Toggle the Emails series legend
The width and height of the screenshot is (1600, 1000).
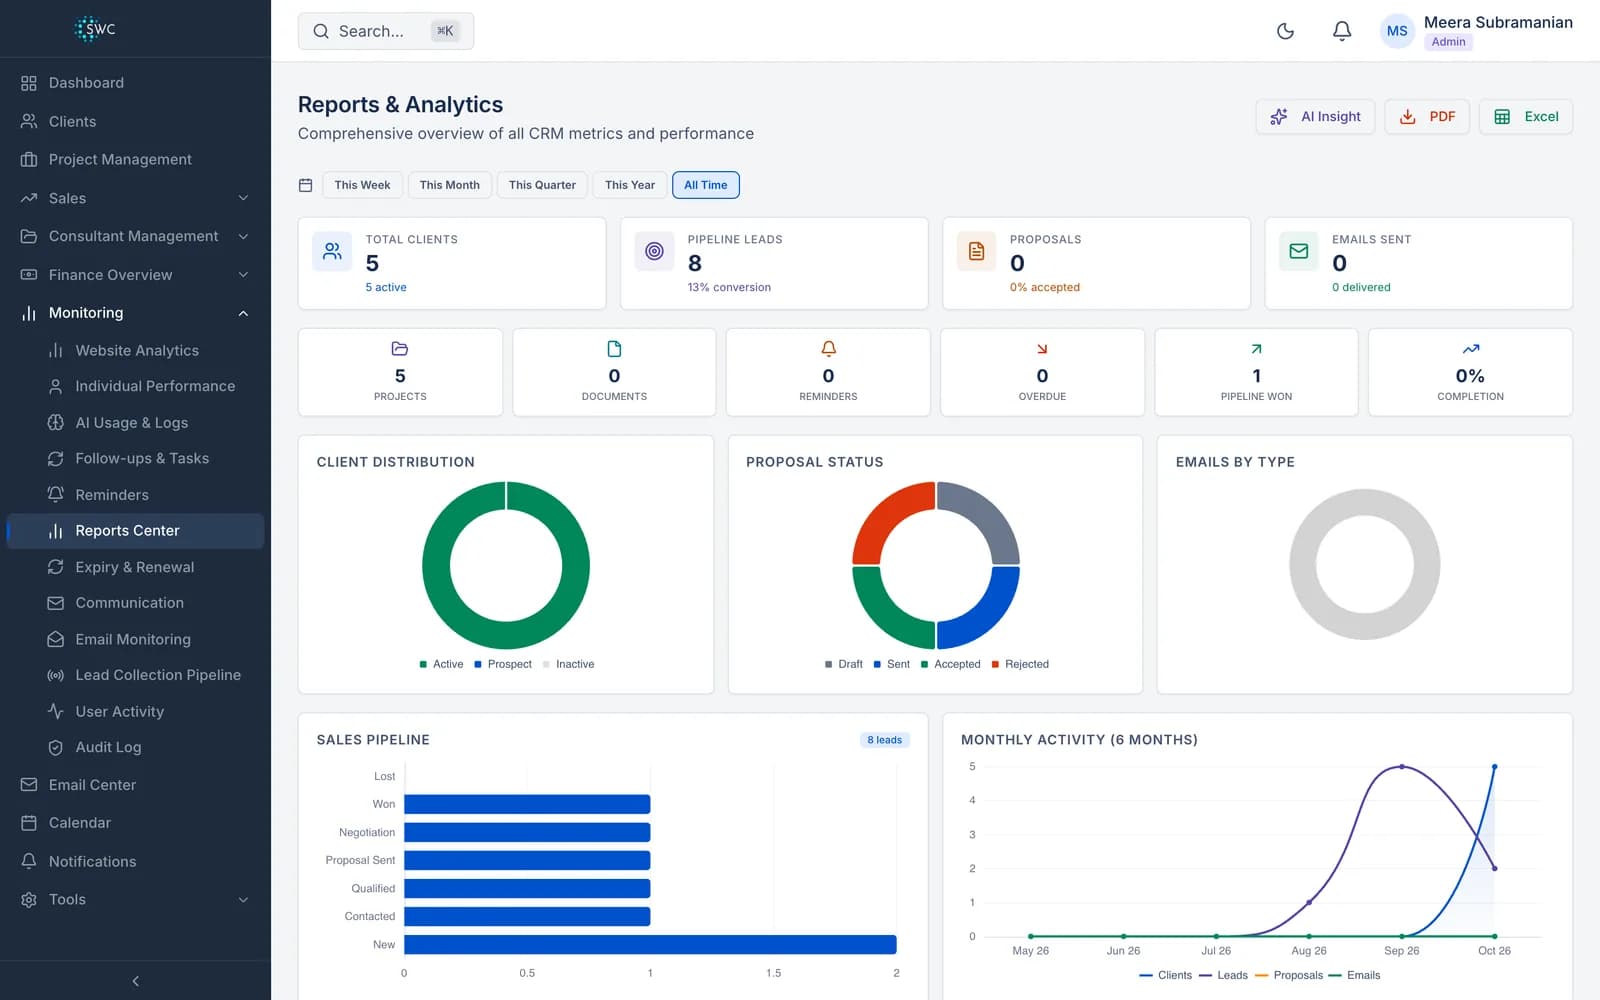tap(1354, 975)
